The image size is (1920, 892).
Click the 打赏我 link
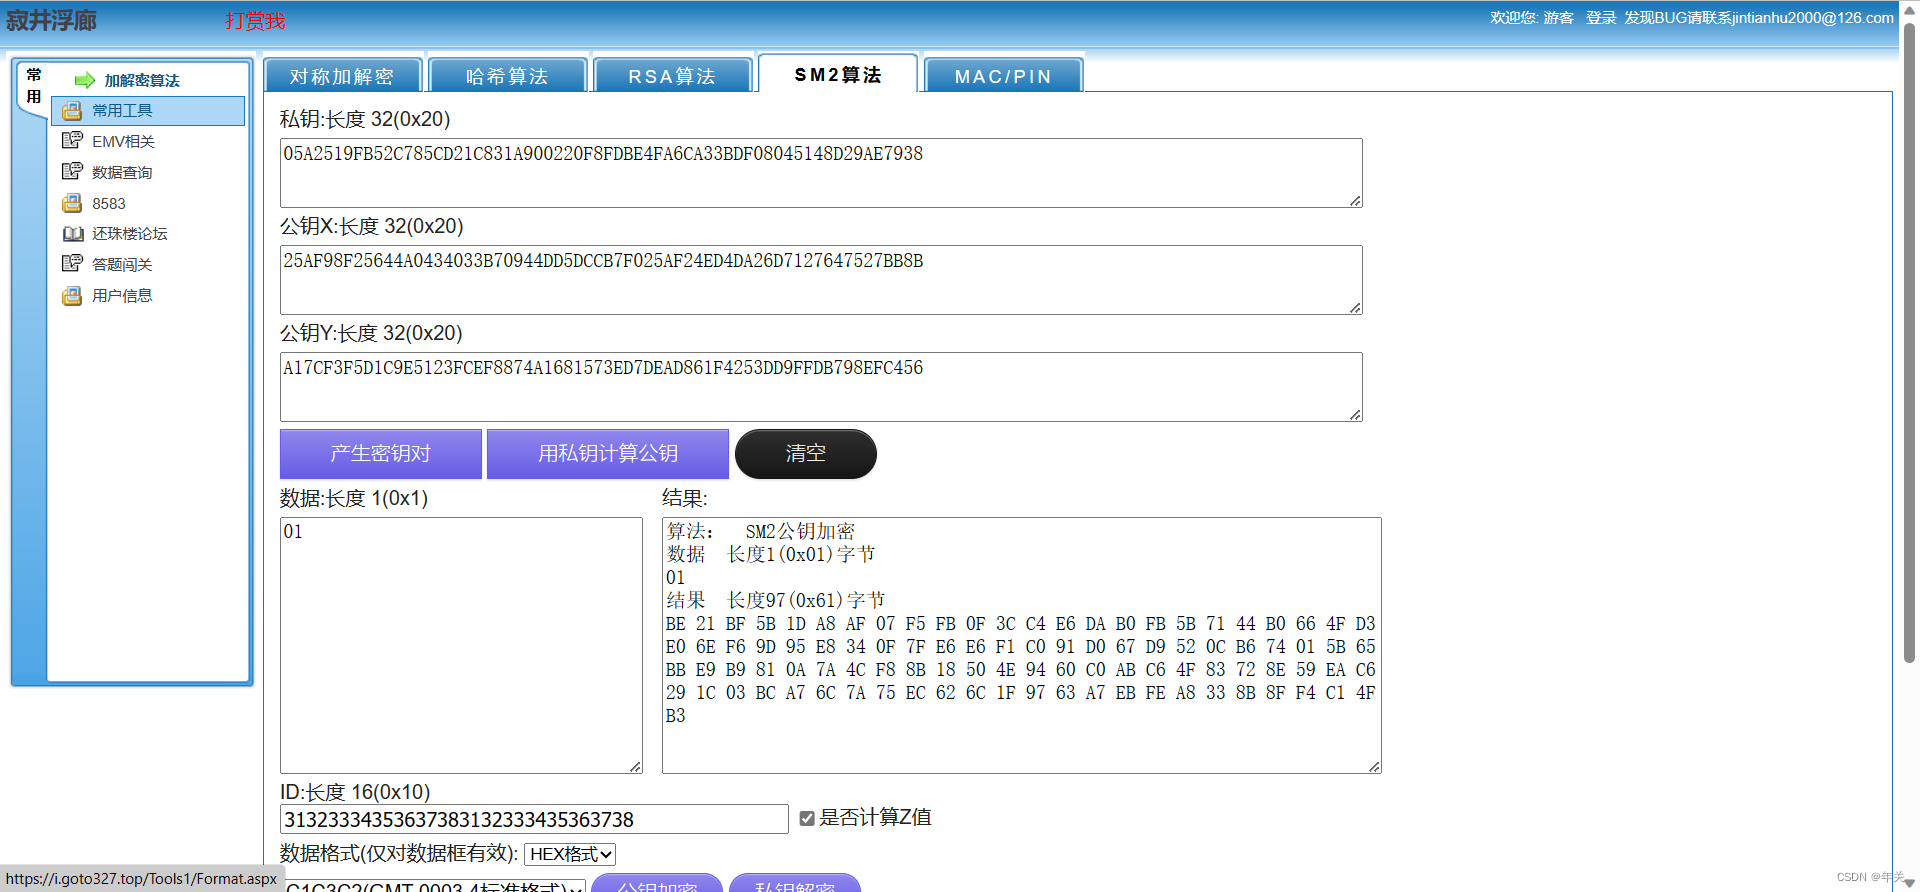pos(255,21)
